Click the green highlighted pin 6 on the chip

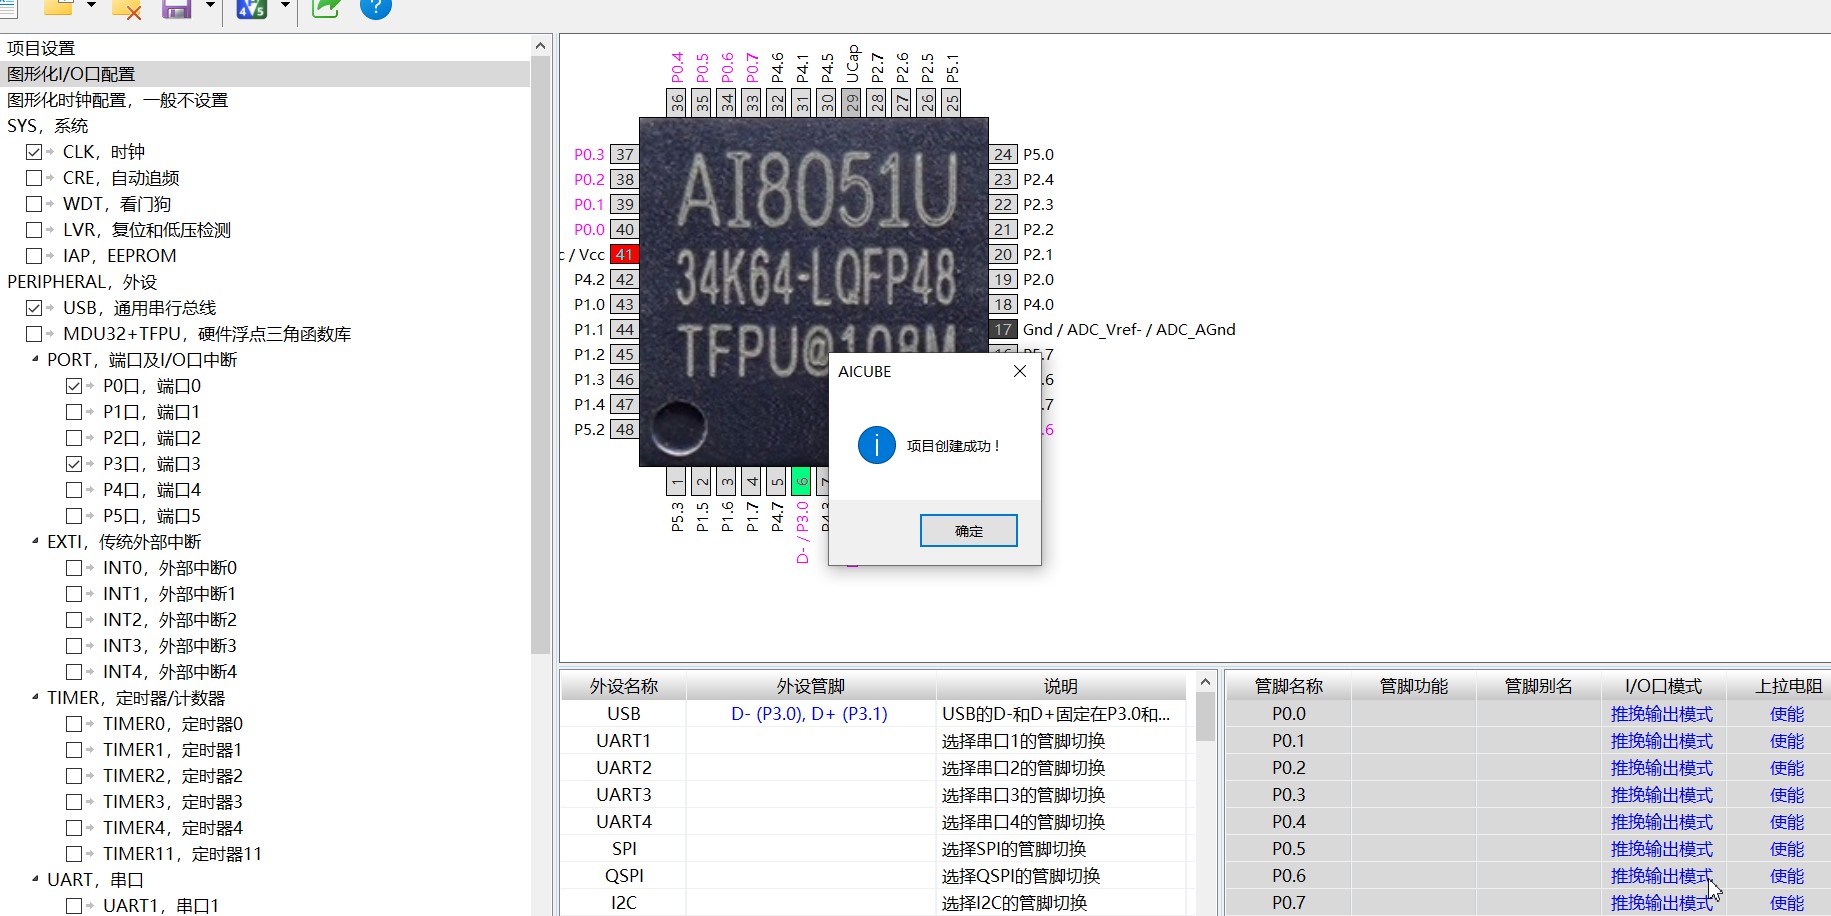pos(801,481)
